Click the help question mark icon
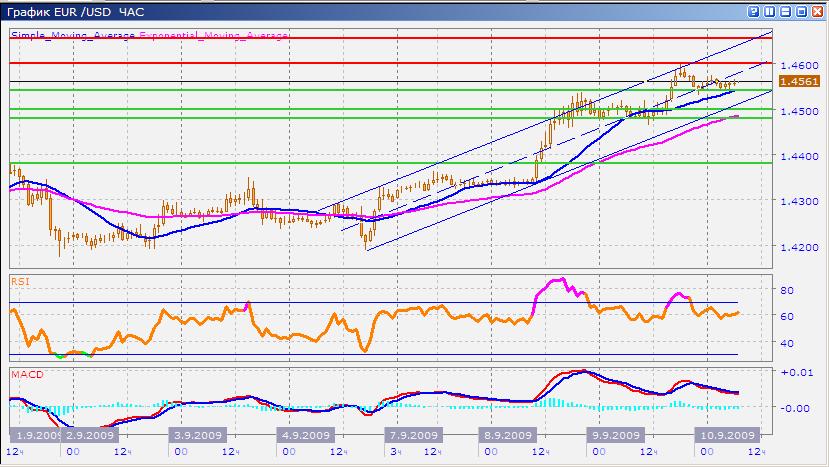This screenshot has width=829, height=467. tap(752, 11)
